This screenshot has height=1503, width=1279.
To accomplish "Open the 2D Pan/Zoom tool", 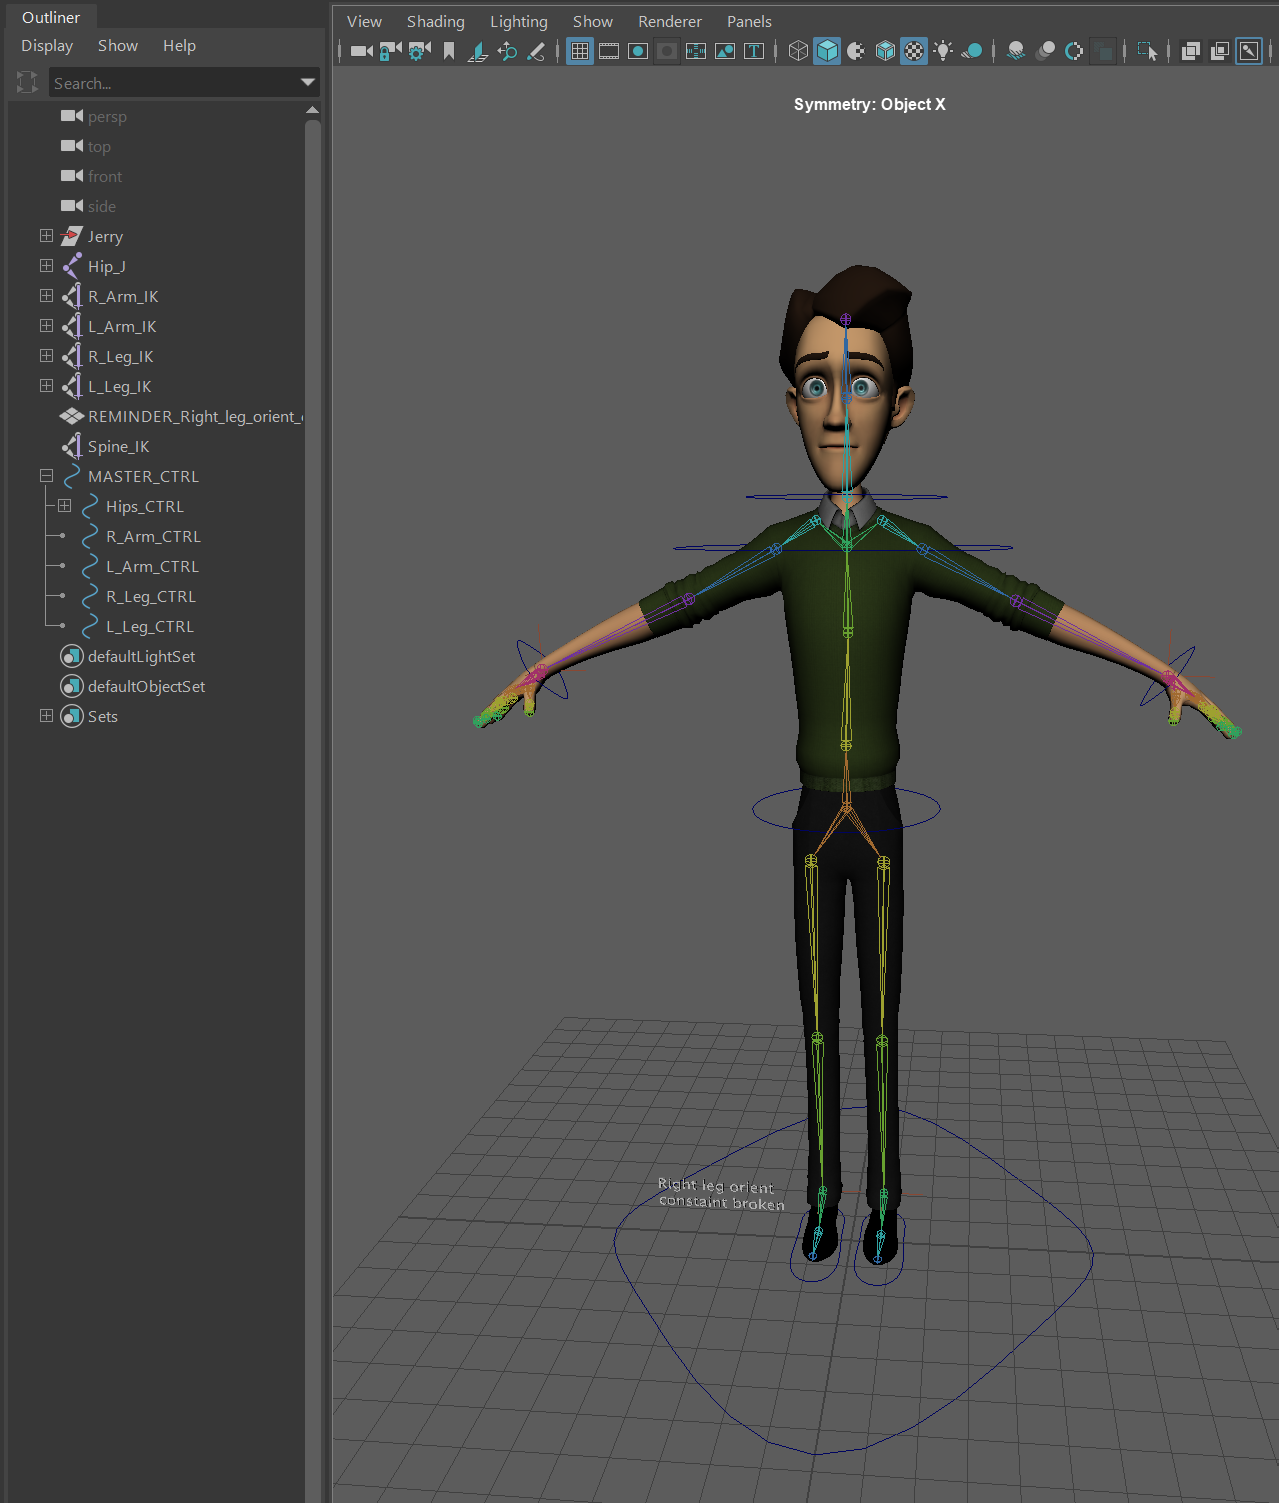I will pyautogui.click(x=507, y=51).
